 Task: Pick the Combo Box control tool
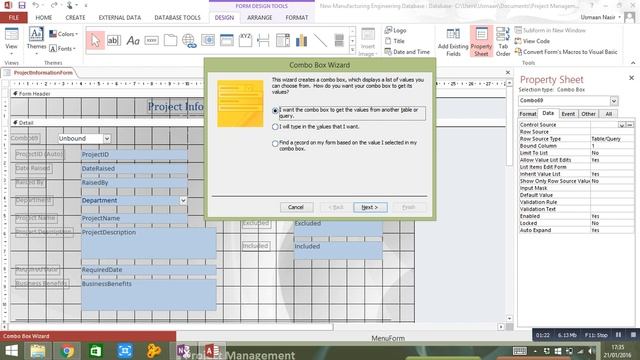coord(282,40)
